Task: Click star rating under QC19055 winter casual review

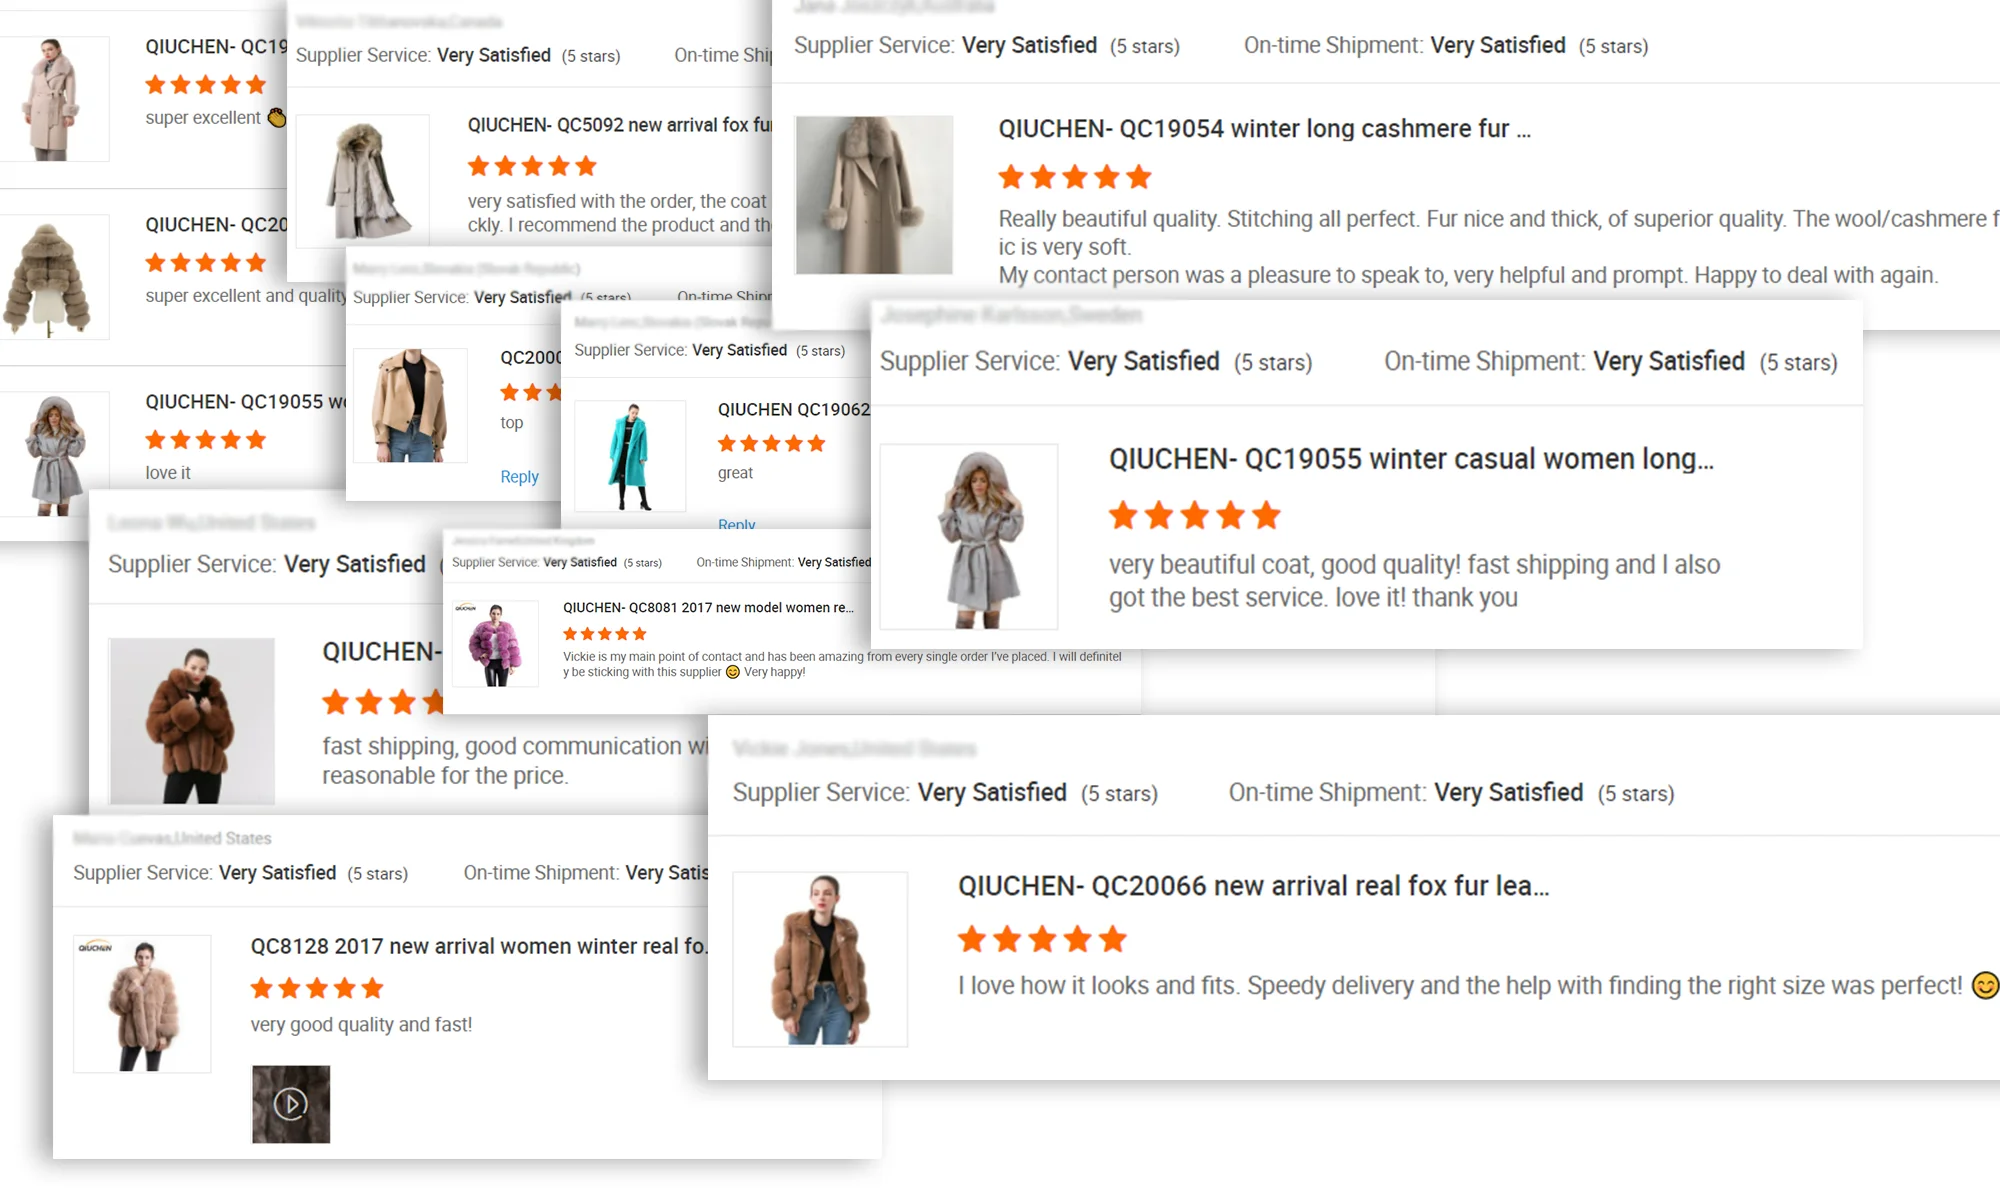Action: [1194, 516]
